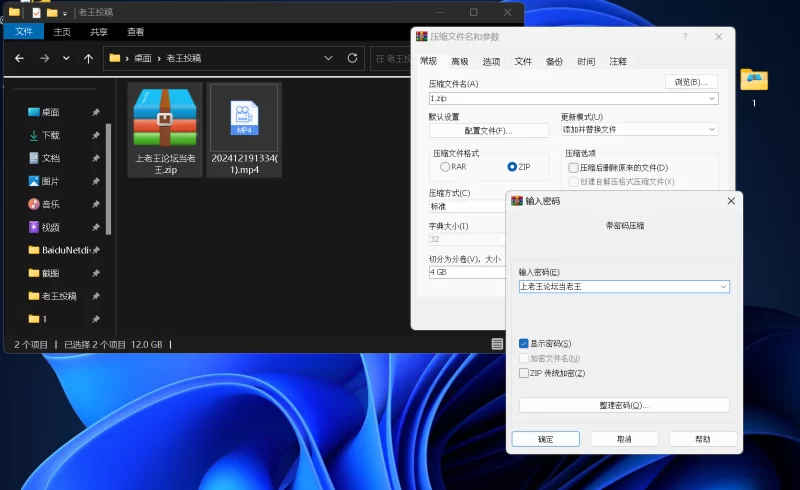Open the 共享 ribbon tab
Screen dimensions: 800x490
(x=98, y=32)
